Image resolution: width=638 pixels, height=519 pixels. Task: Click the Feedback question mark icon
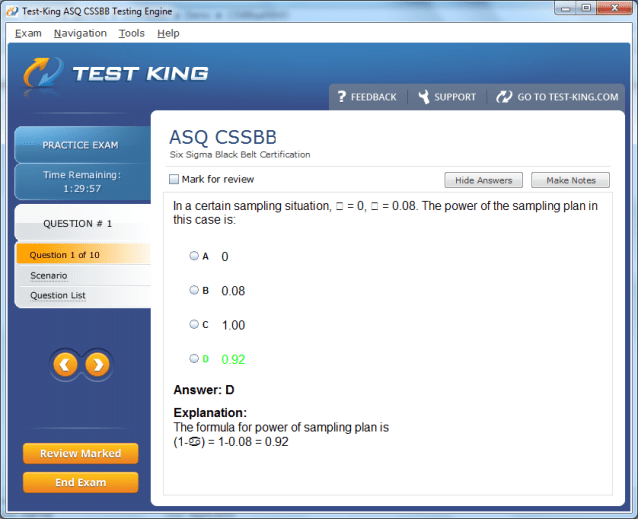341,97
